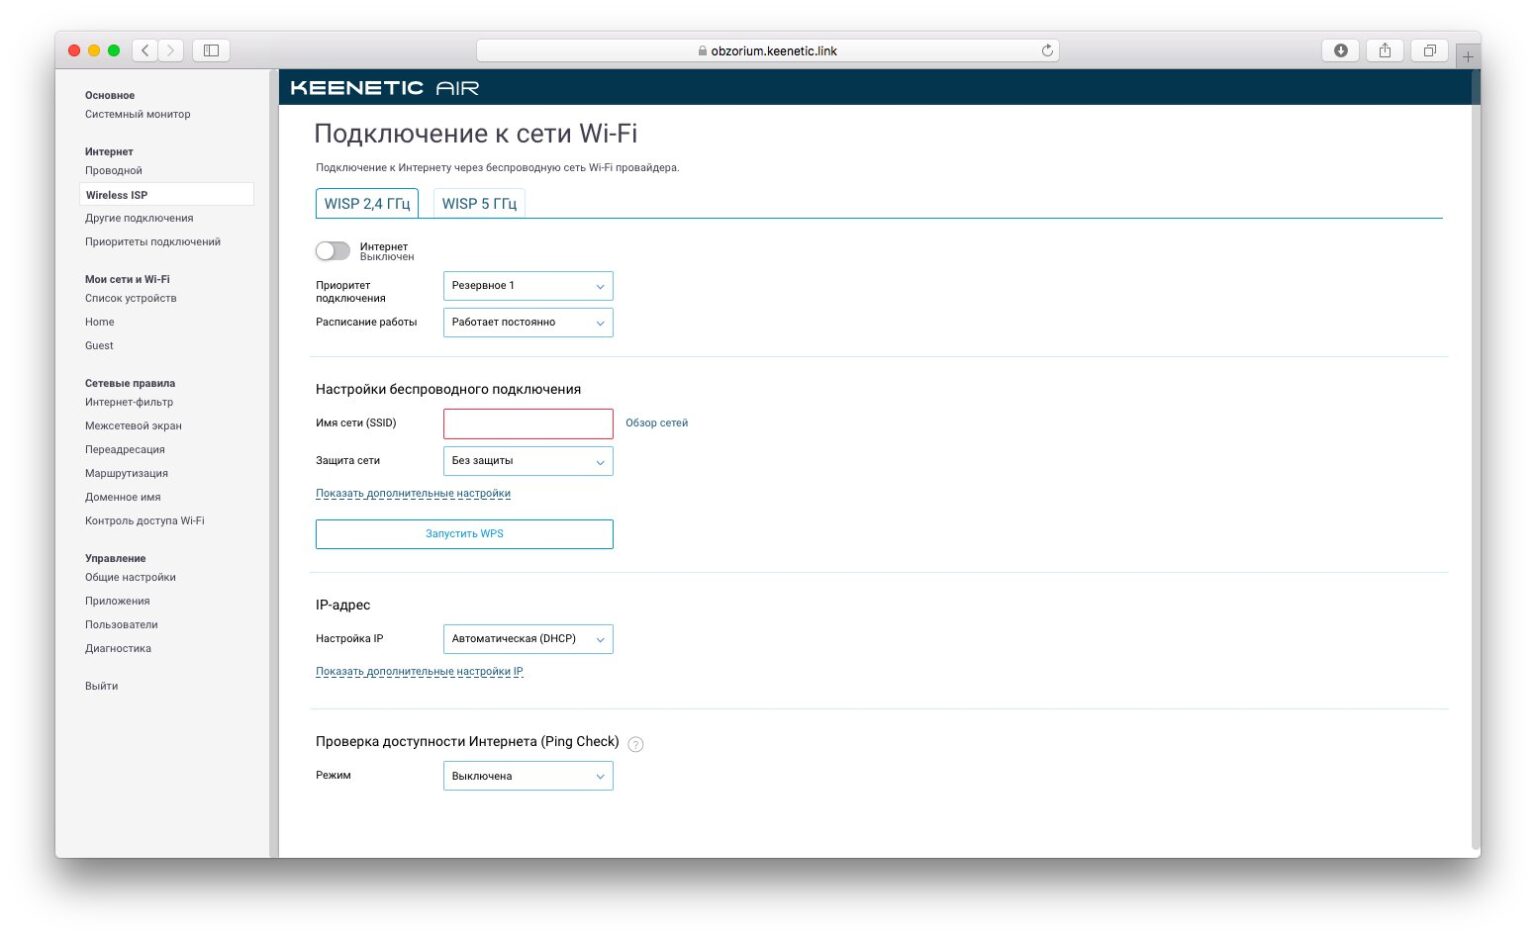This screenshot has width=1536, height=937.
Task: Open Ping Check Режим dropdown (Выключена)
Action: 528,776
